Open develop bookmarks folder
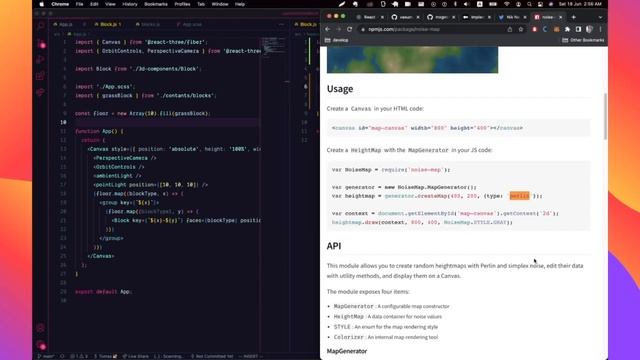Screen dimensions: 640x360 click(337, 40)
